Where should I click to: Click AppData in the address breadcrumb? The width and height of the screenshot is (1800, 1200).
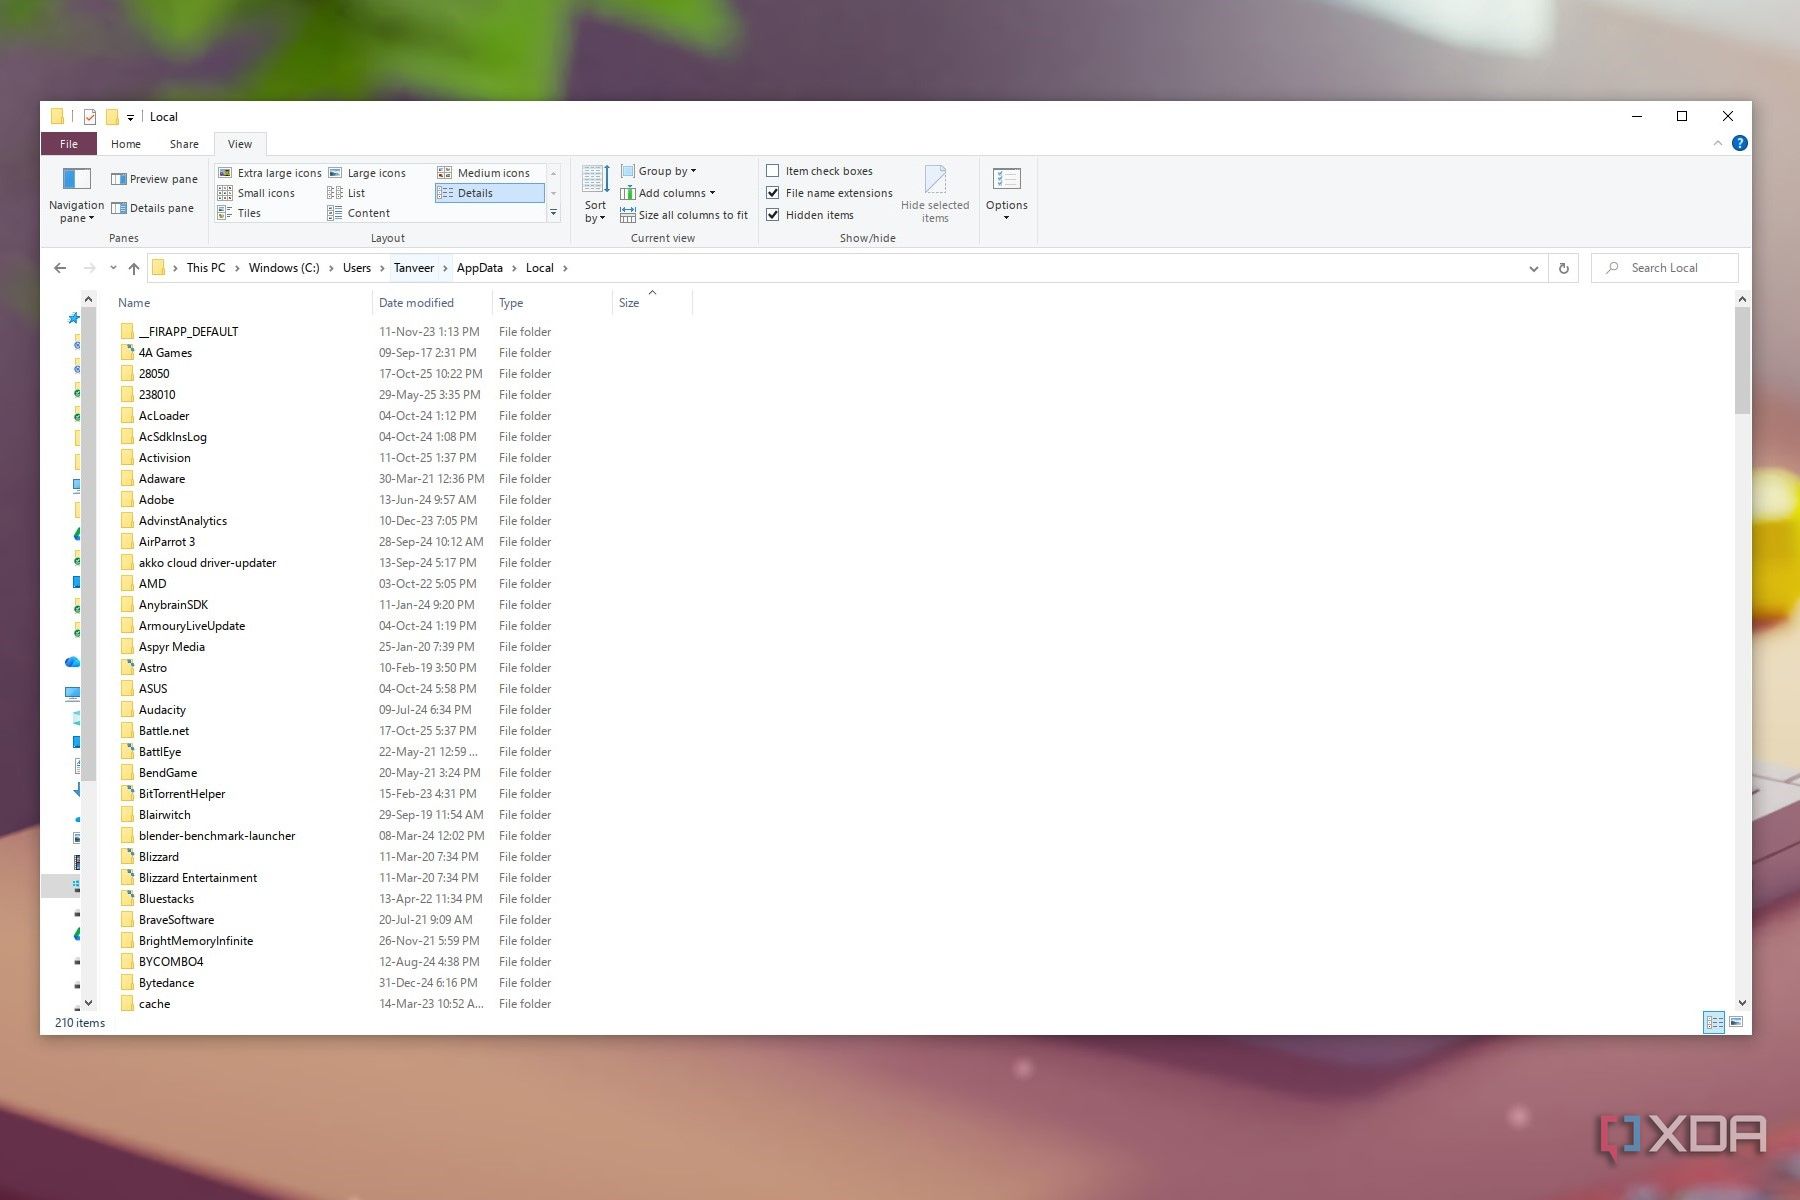[x=480, y=268]
